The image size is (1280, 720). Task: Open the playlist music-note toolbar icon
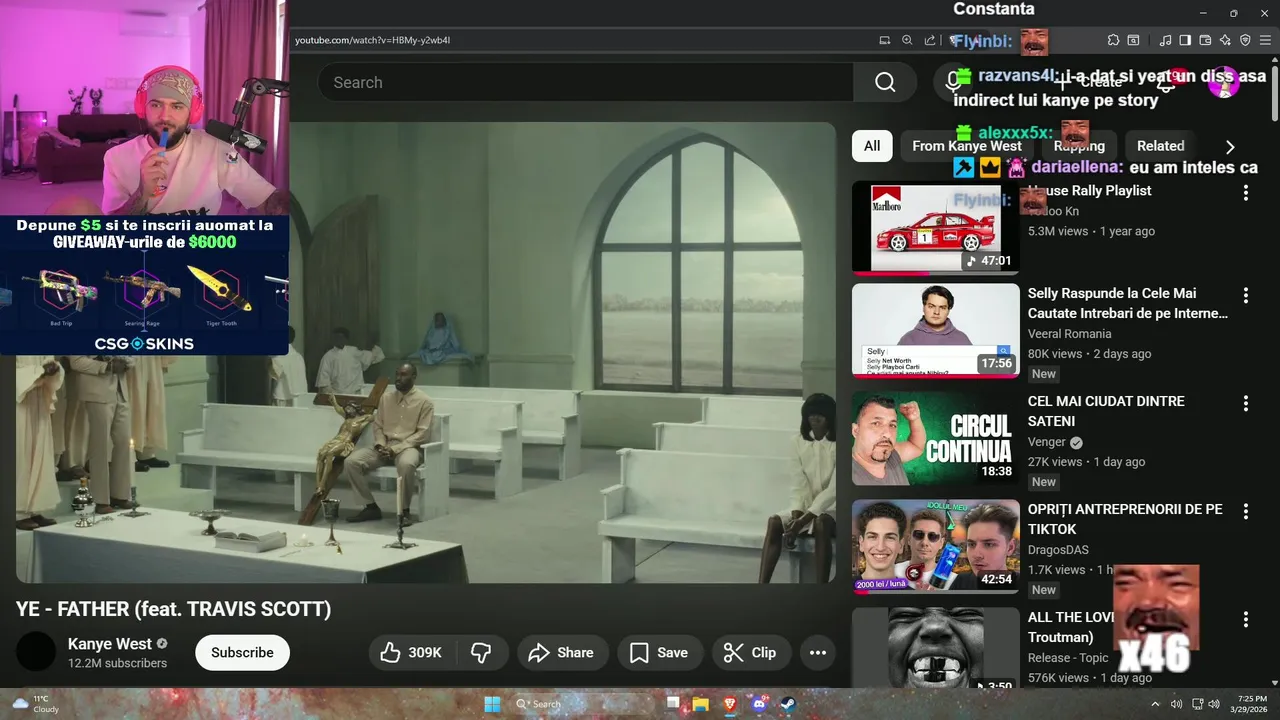tap(1165, 40)
